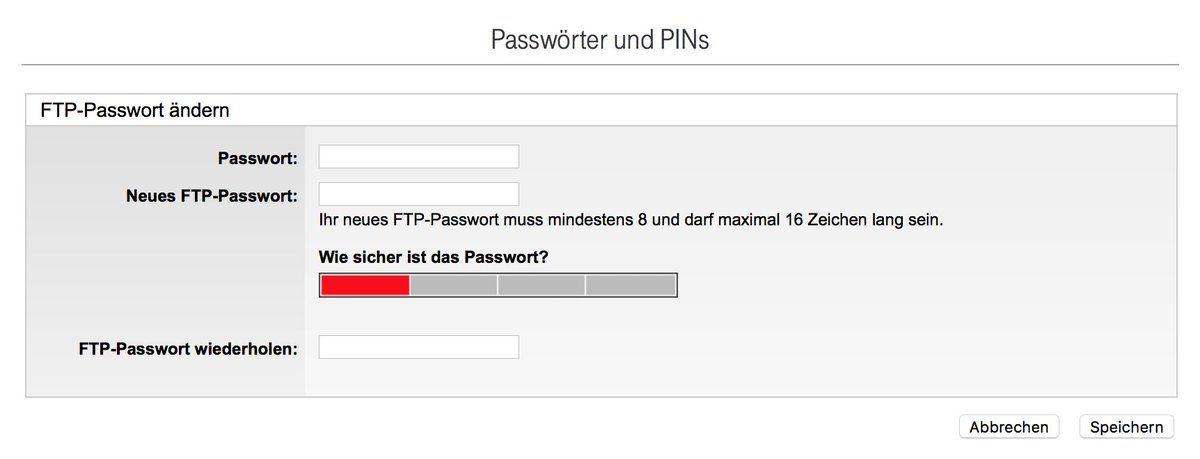Click the "FTP-Passwort ändern" section header
1200x459 pixels.
tap(135, 111)
